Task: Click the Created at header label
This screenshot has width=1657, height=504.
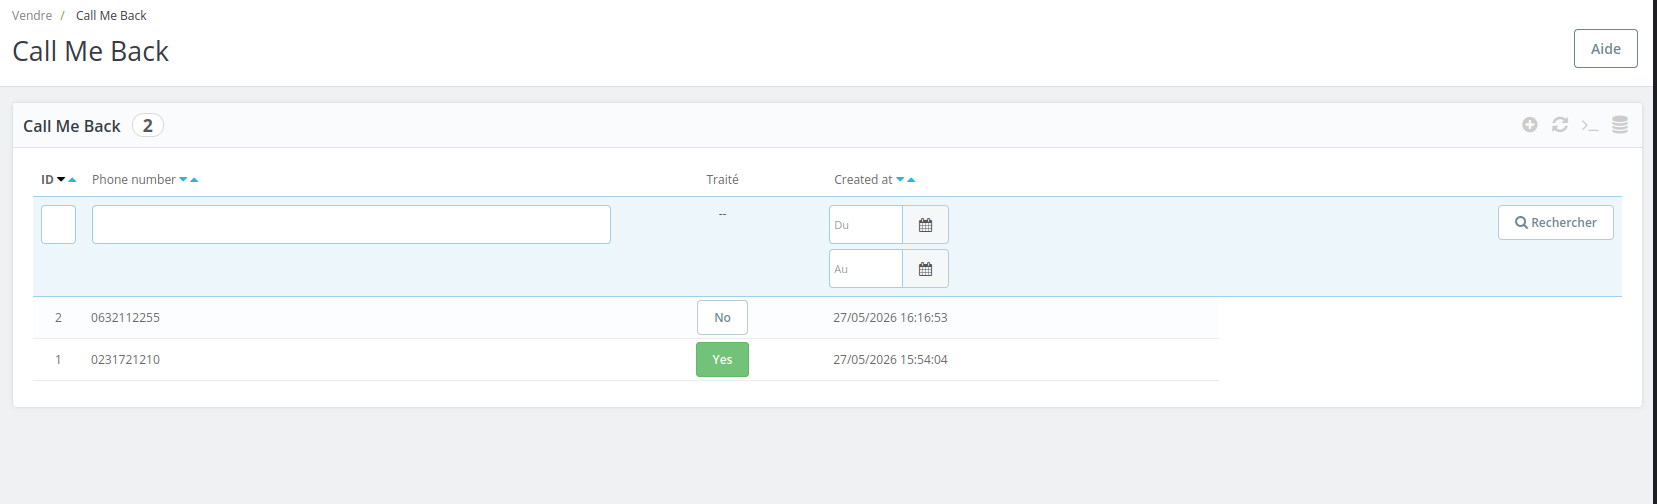Action: coord(863,180)
